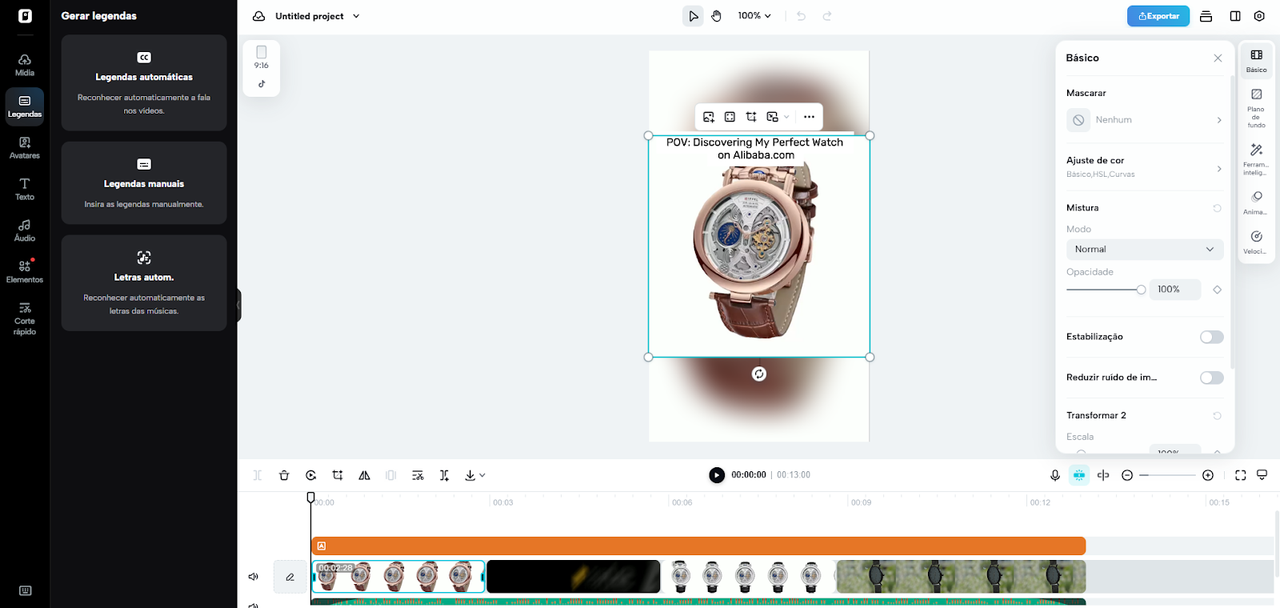The height and width of the screenshot is (608, 1280).
Task: Click the crop icon in timeline toolbar
Action: pos(338,476)
